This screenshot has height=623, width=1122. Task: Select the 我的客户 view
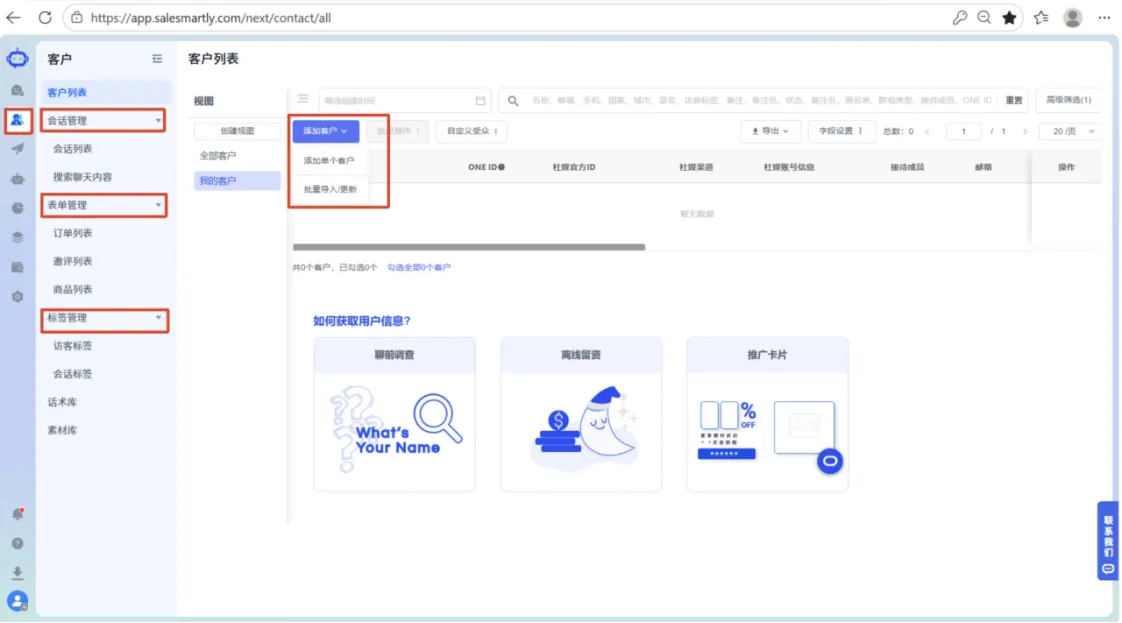coord(237,181)
